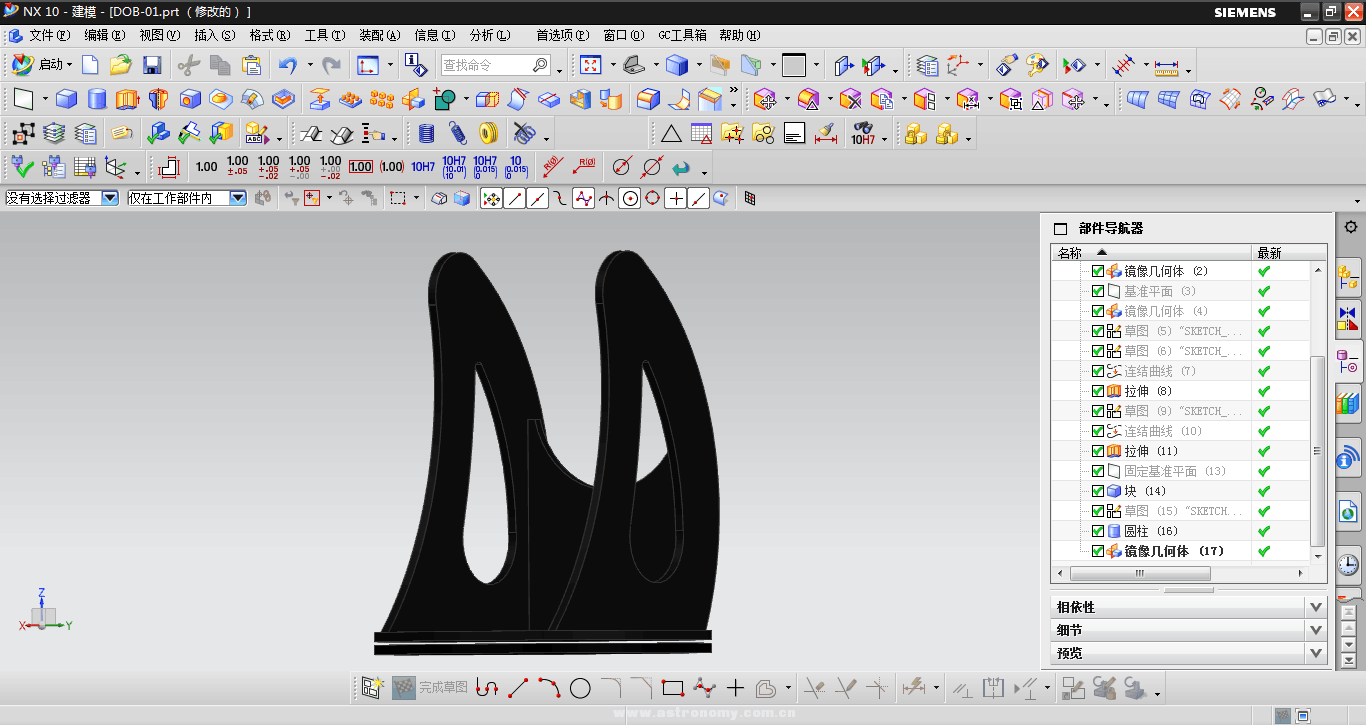This screenshot has height=725, width=1366.
Task: Open the 没有选择过滤器 selection filter dropdown
Action: coord(110,198)
